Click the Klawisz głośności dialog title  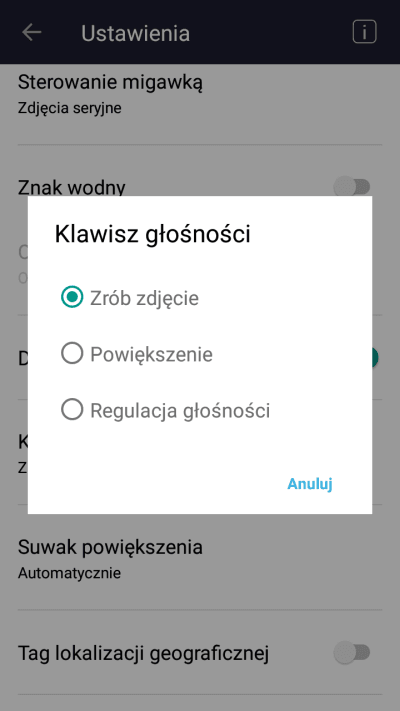coord(152,234)
